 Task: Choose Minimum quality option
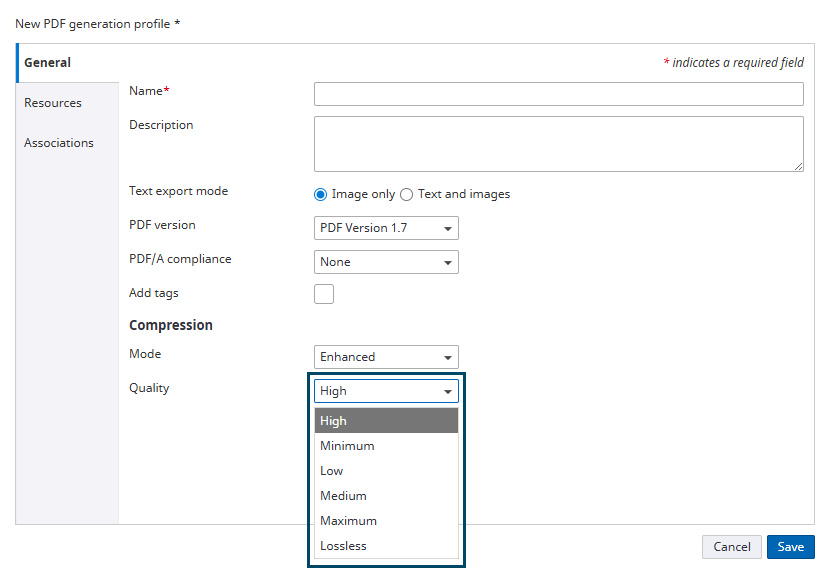coord(386,446)
